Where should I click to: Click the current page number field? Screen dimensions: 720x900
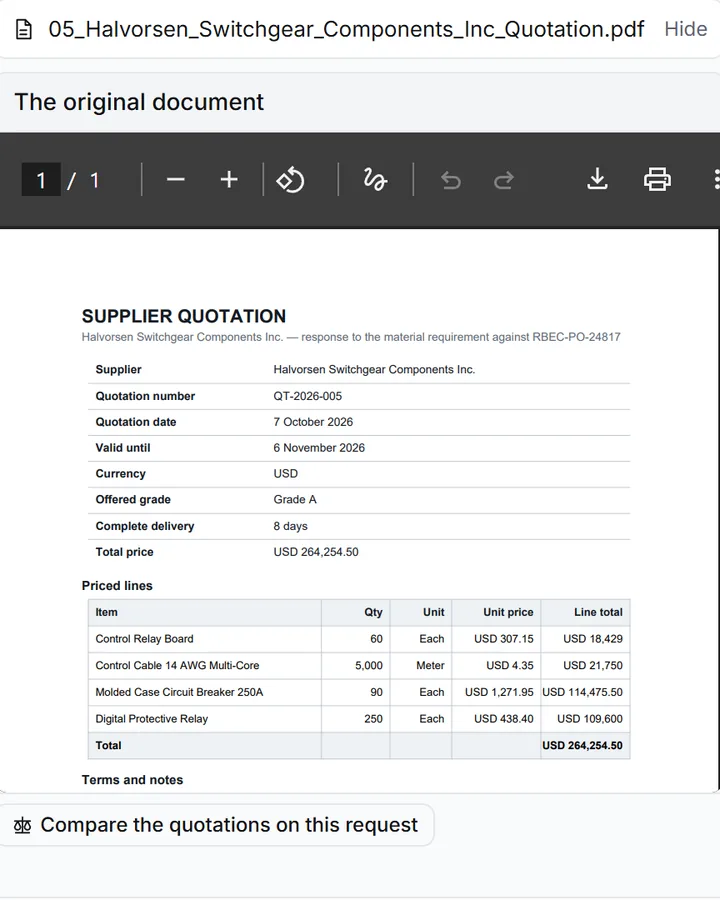(41, 180)
